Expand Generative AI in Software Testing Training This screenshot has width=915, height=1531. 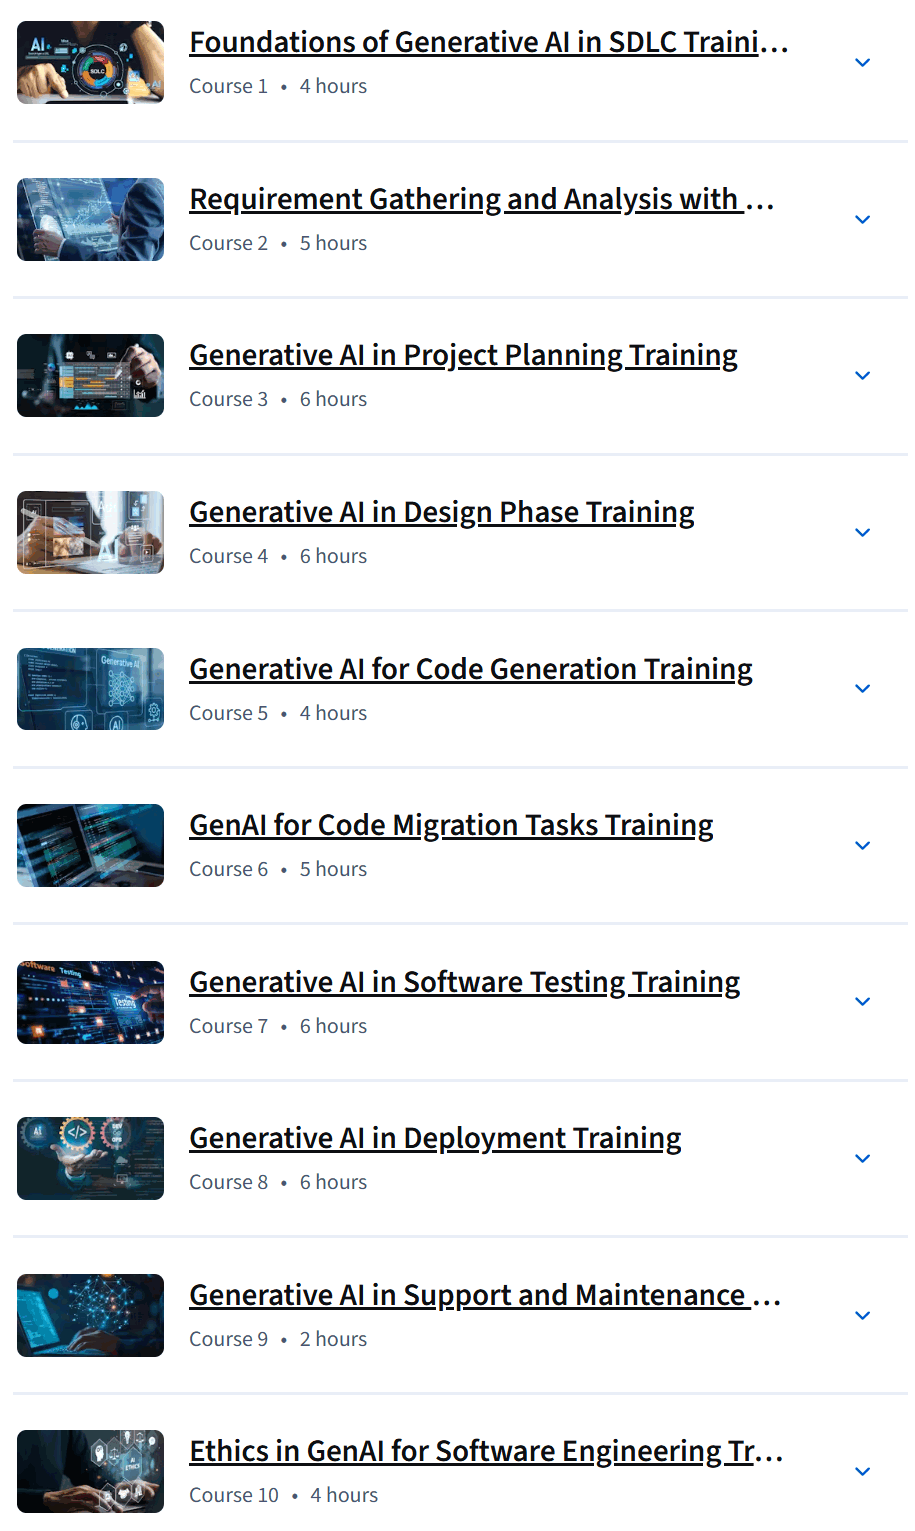tap(863, 1002)
